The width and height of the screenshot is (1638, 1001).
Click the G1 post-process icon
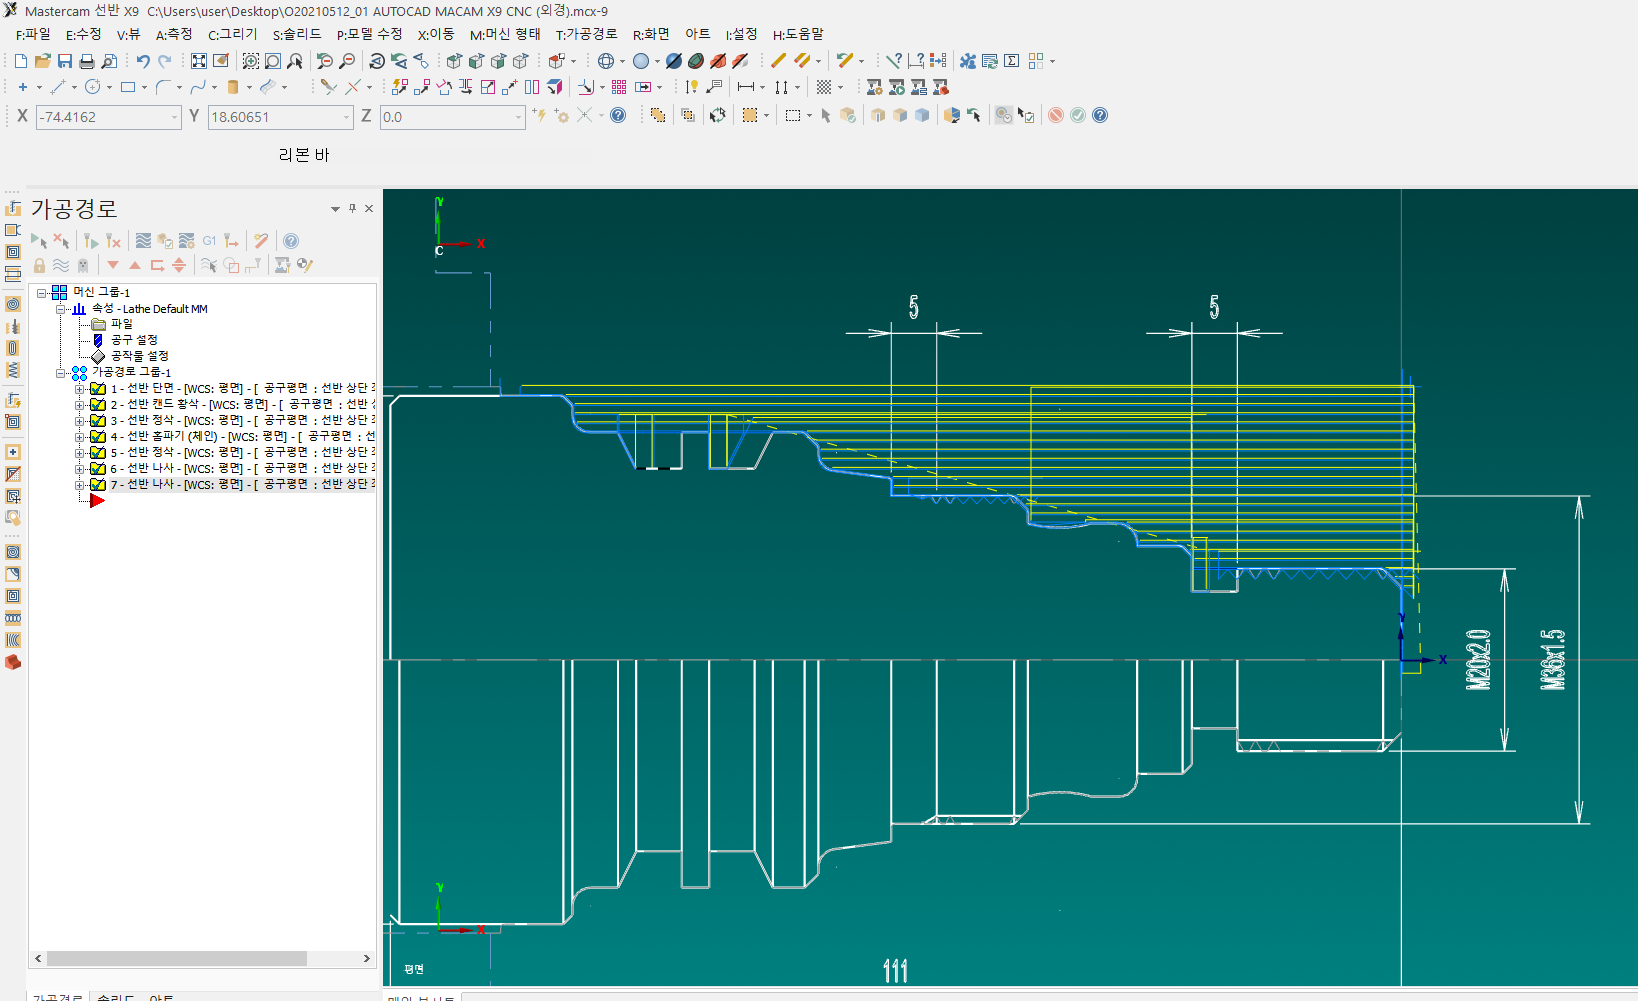pos(209,241)
